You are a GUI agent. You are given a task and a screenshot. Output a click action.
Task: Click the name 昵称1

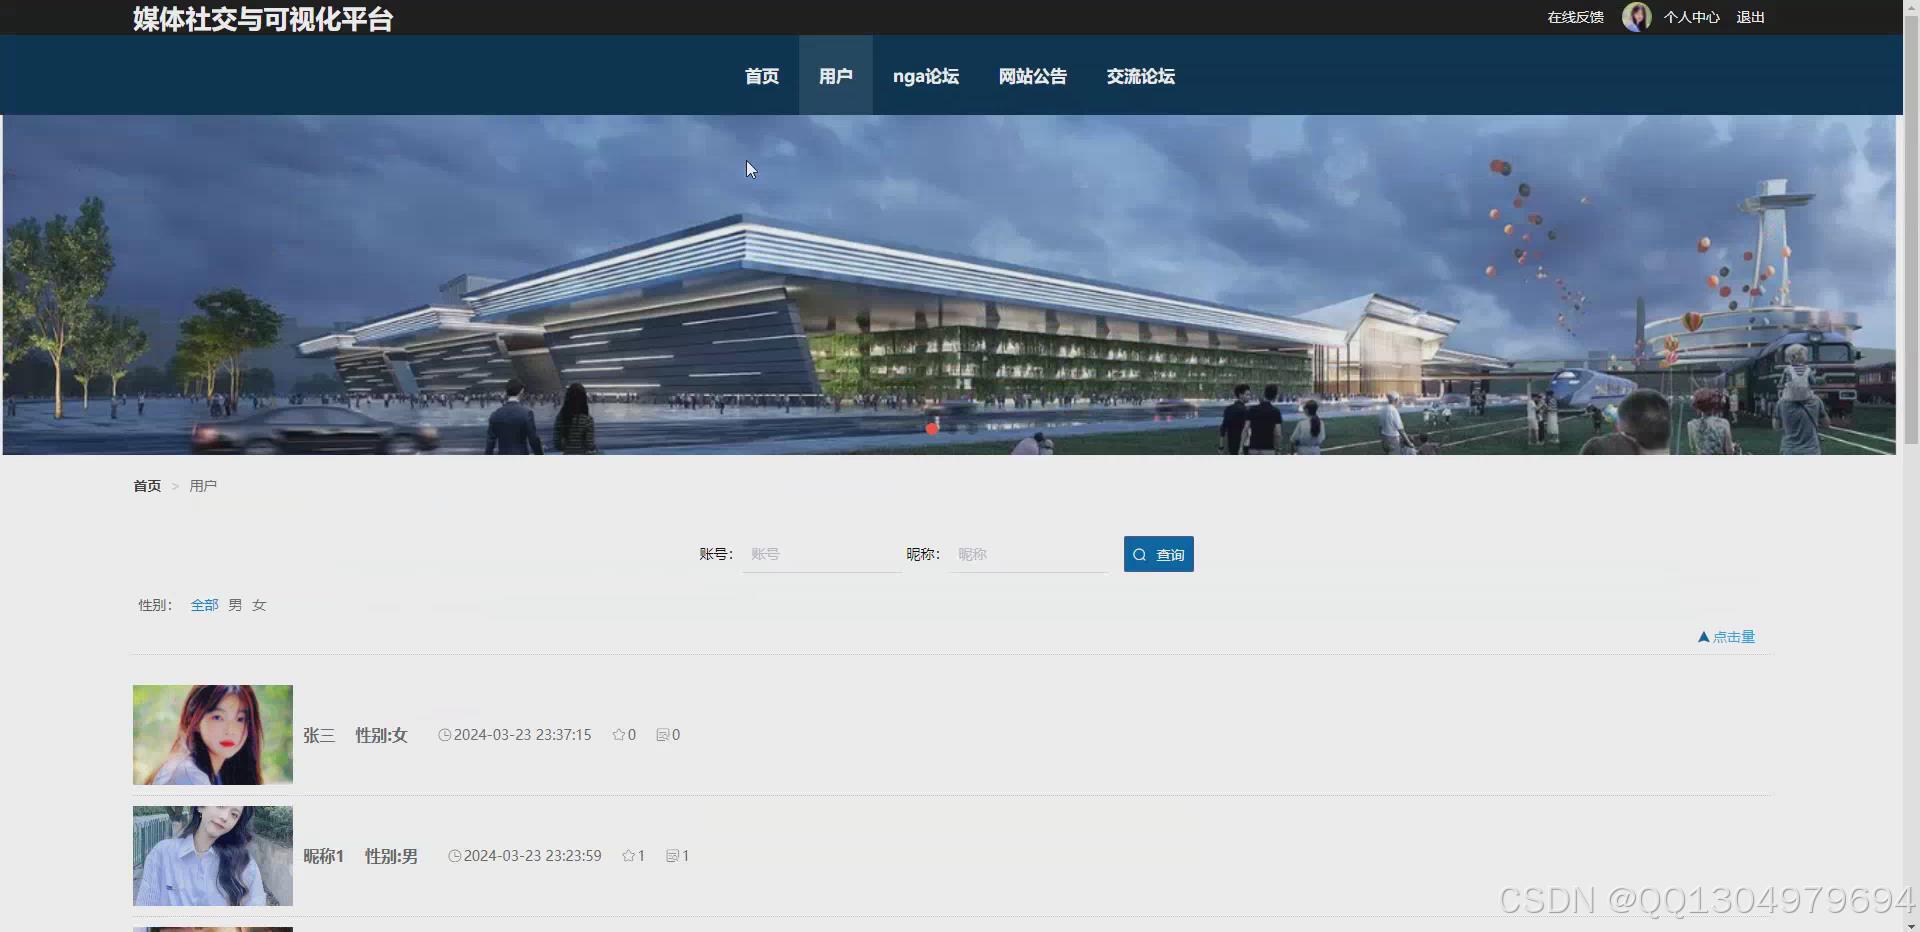click(x=323, y=856)
